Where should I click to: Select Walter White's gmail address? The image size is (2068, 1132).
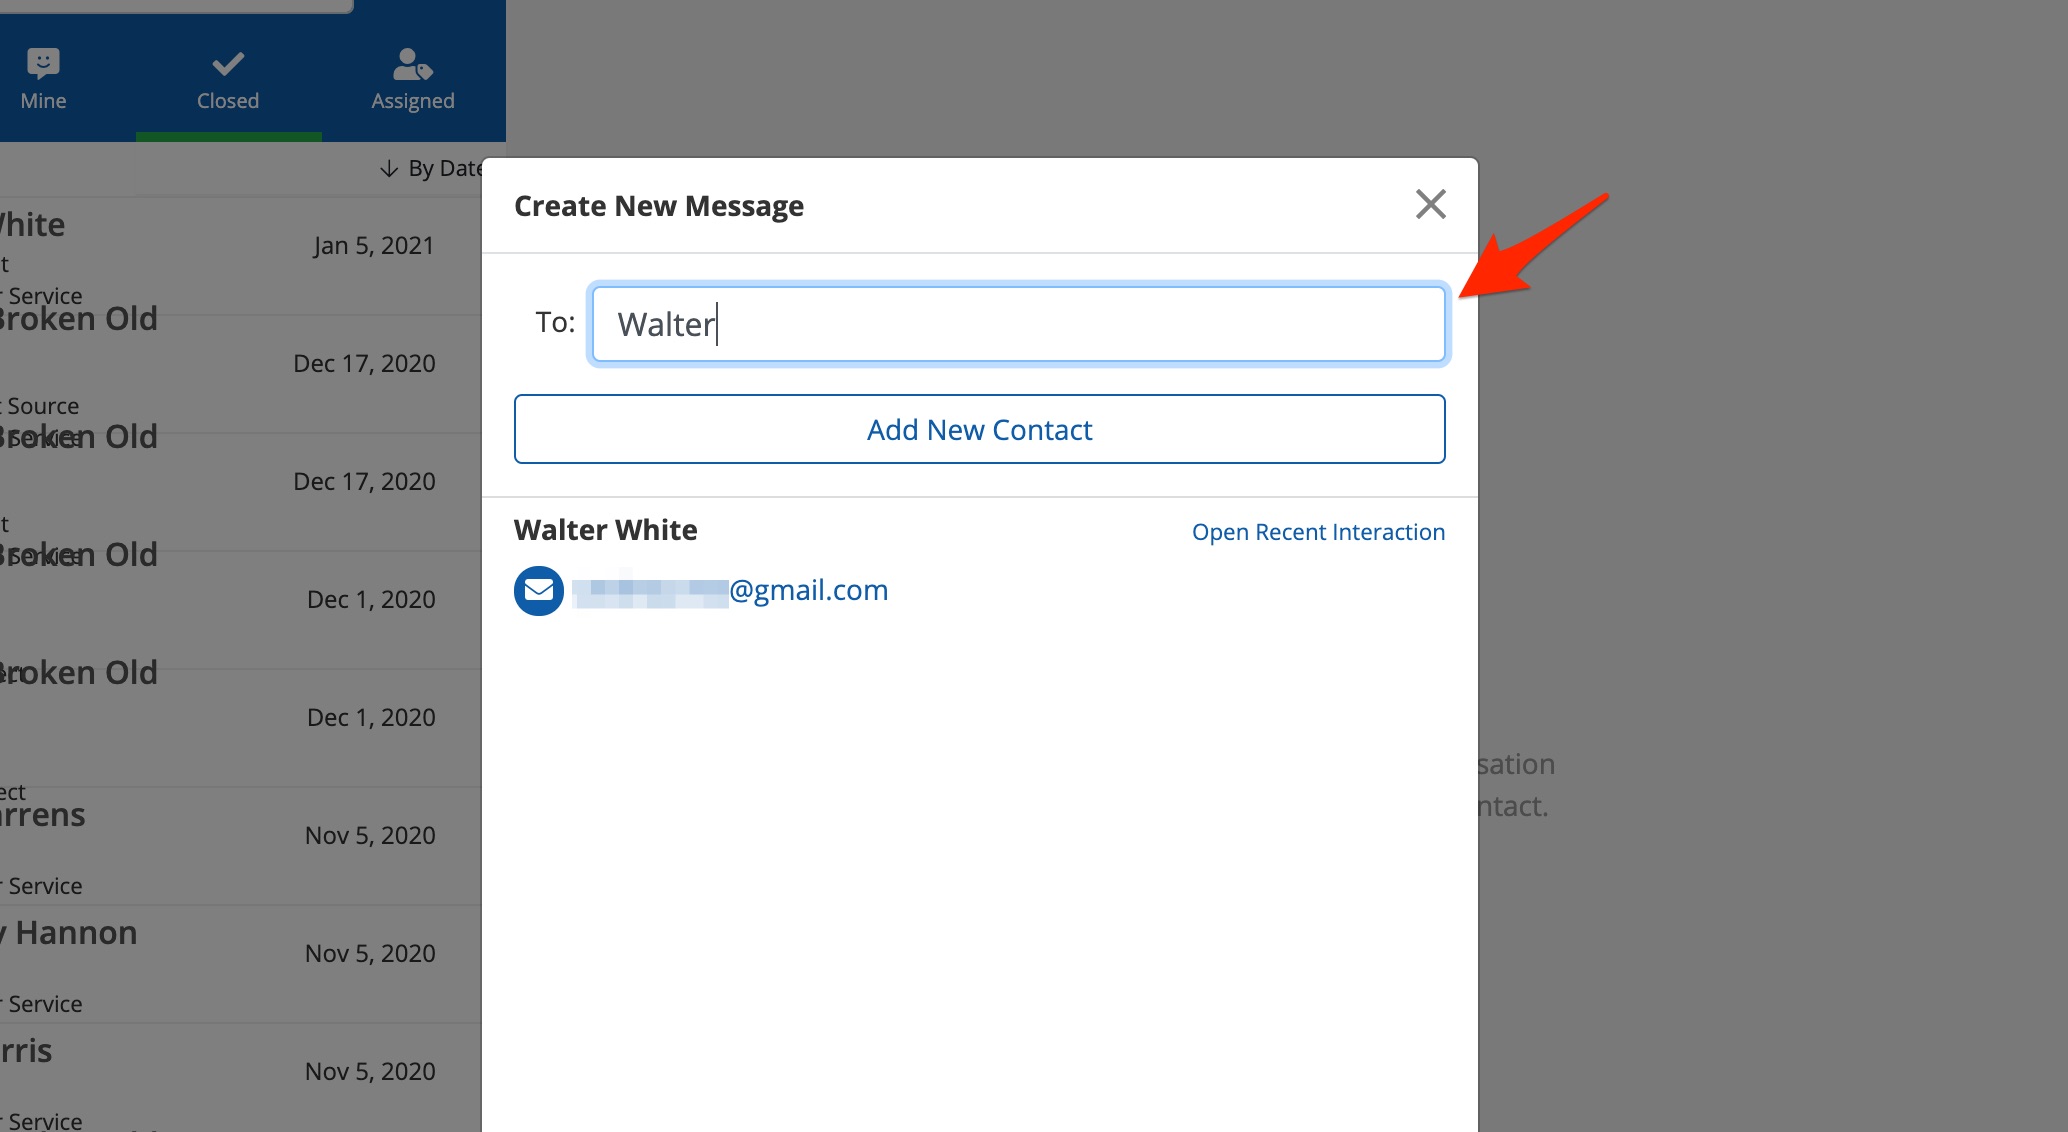point(730,590)
